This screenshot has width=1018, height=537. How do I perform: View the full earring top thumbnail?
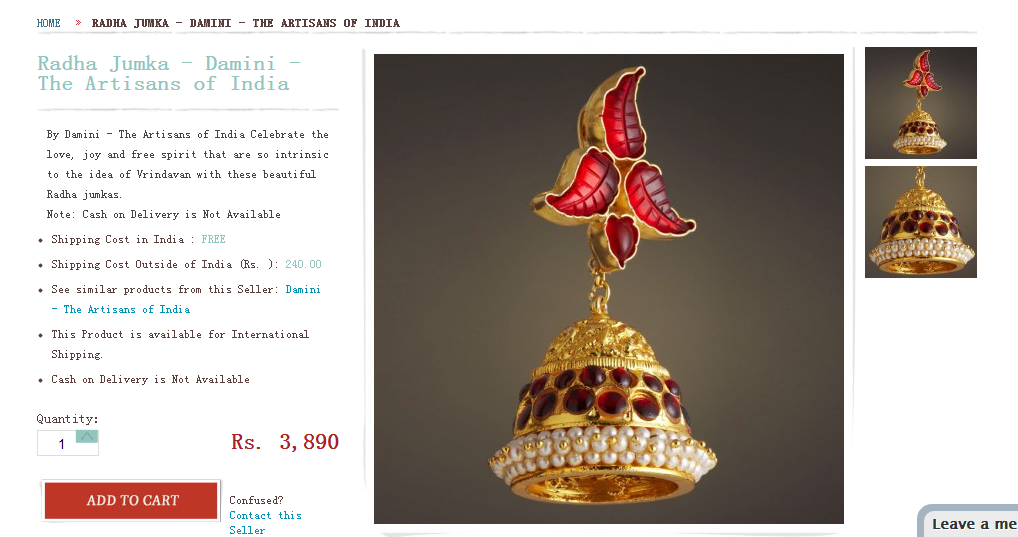point(921,103)
